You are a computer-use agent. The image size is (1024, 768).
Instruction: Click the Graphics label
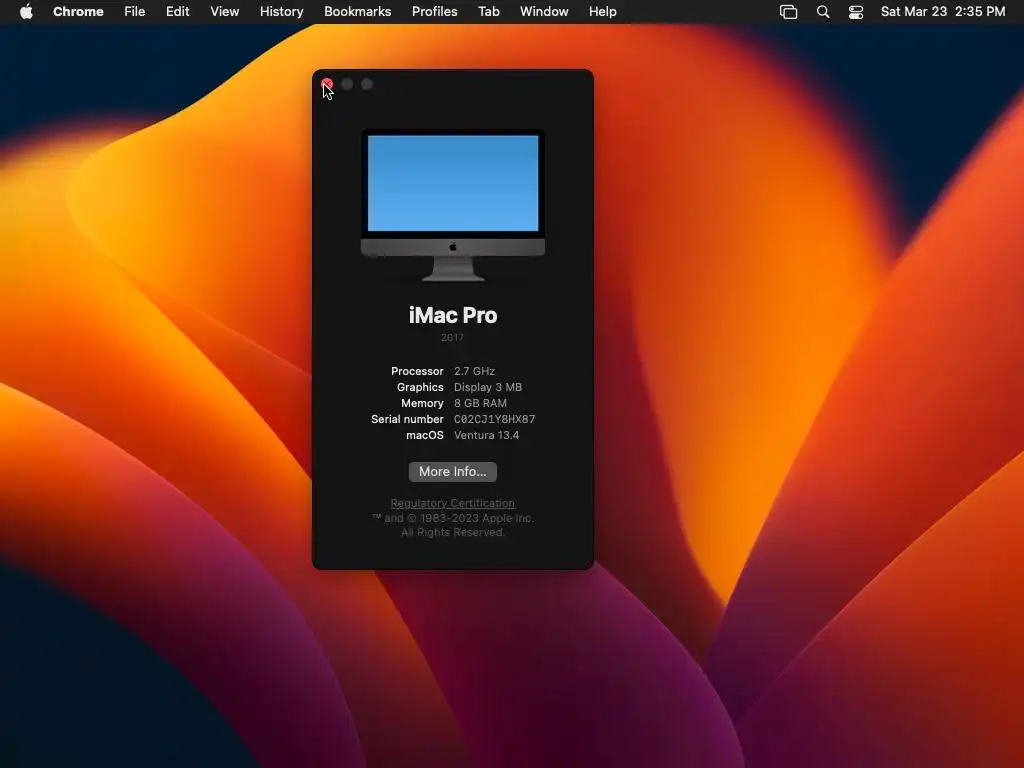[x=420, y=387]
